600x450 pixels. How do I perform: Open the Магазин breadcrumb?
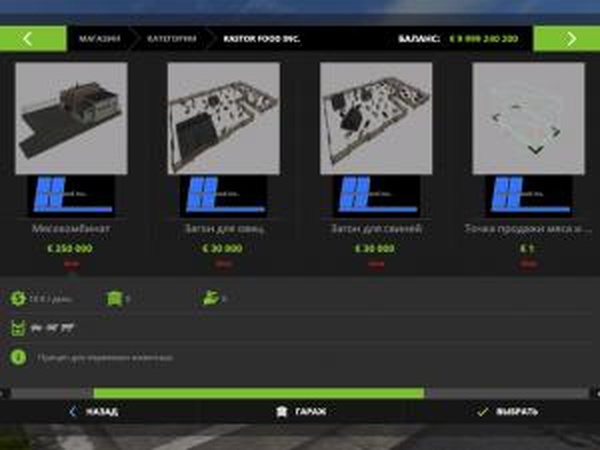pyautogui.click(x=99, y=39)
